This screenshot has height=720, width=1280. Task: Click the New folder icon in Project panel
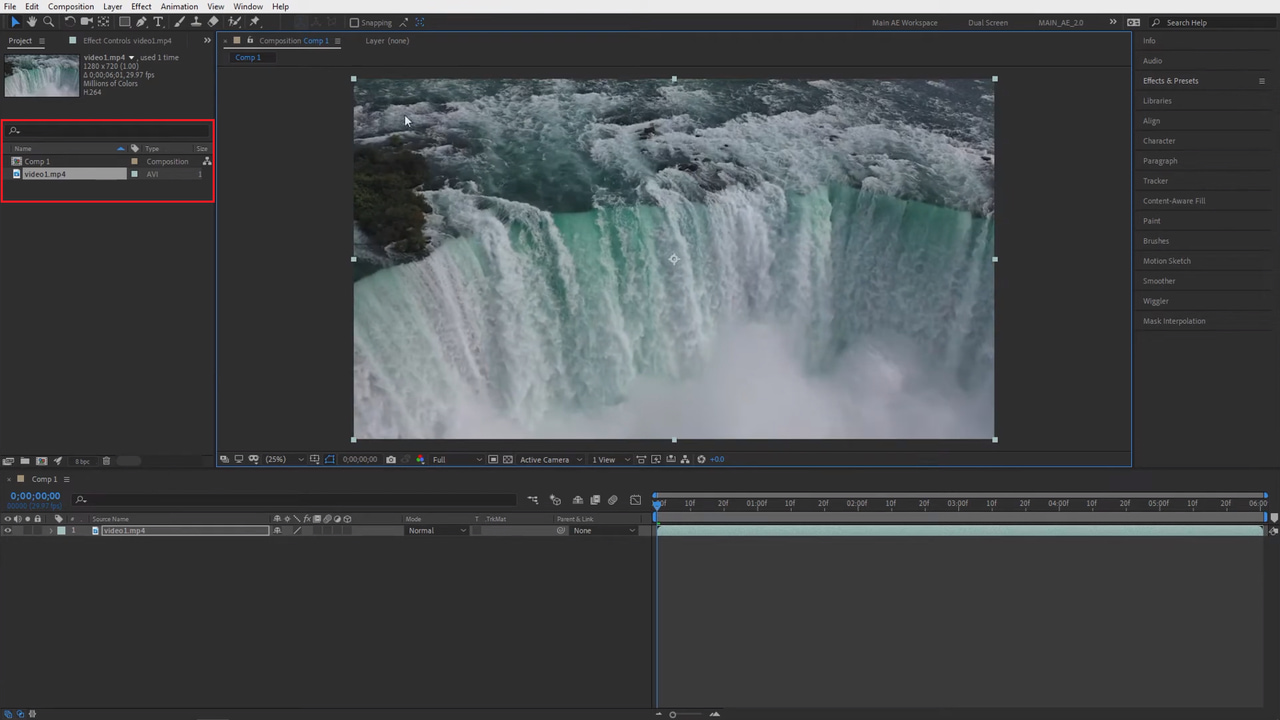tap(24, 461)
